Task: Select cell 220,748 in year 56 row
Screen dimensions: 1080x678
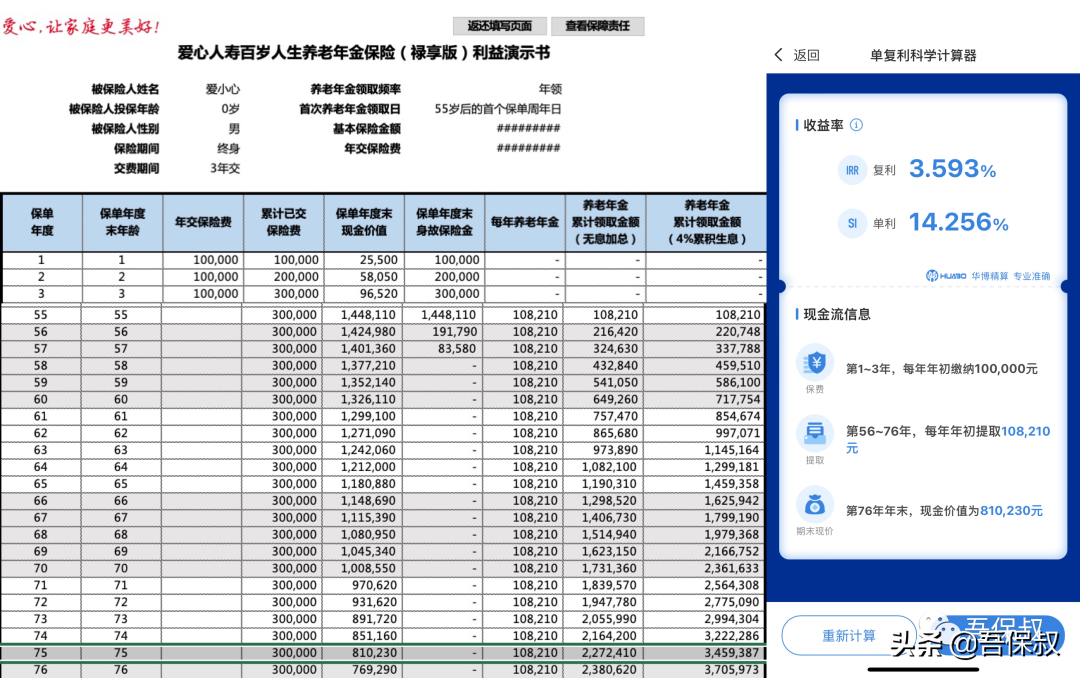Action: pyautogui.click(x=704, y=331)
